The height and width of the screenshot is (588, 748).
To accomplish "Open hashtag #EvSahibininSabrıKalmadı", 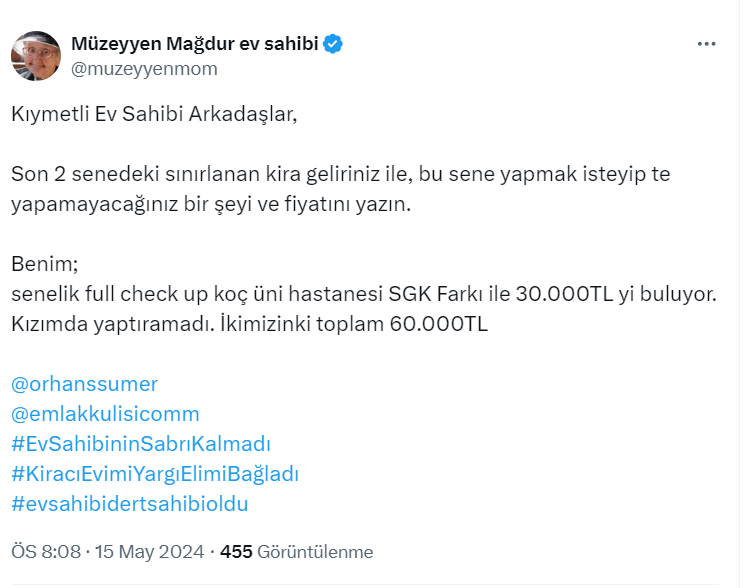I will pyautogui.click(x=141, y=444).
